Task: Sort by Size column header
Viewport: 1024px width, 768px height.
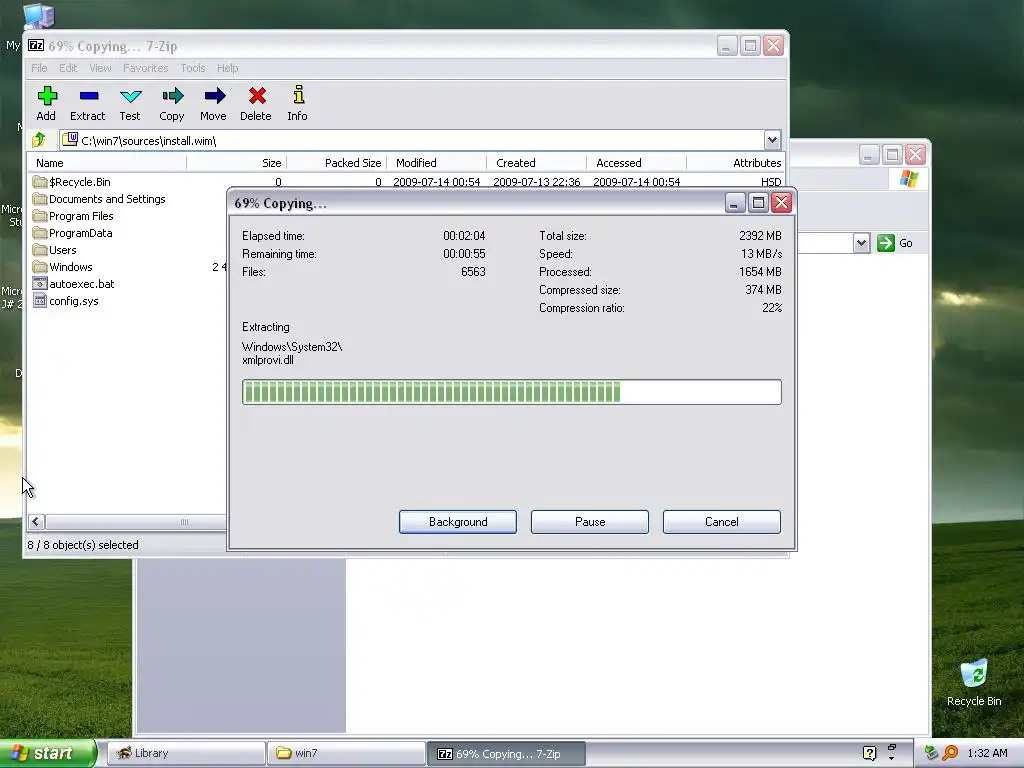Action: click(236, 163)
